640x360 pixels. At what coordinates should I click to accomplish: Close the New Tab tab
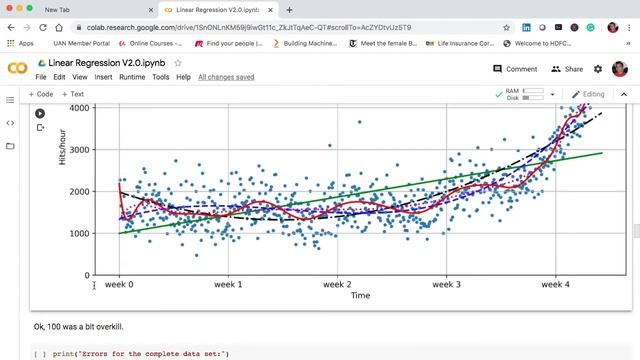tap(151, 10)
